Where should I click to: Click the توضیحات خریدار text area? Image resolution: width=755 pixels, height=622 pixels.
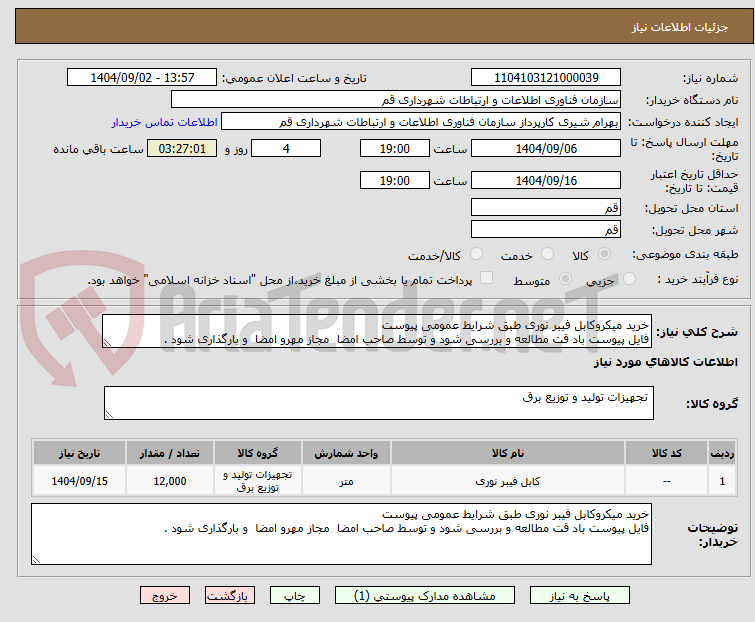[x=341, y=534]
